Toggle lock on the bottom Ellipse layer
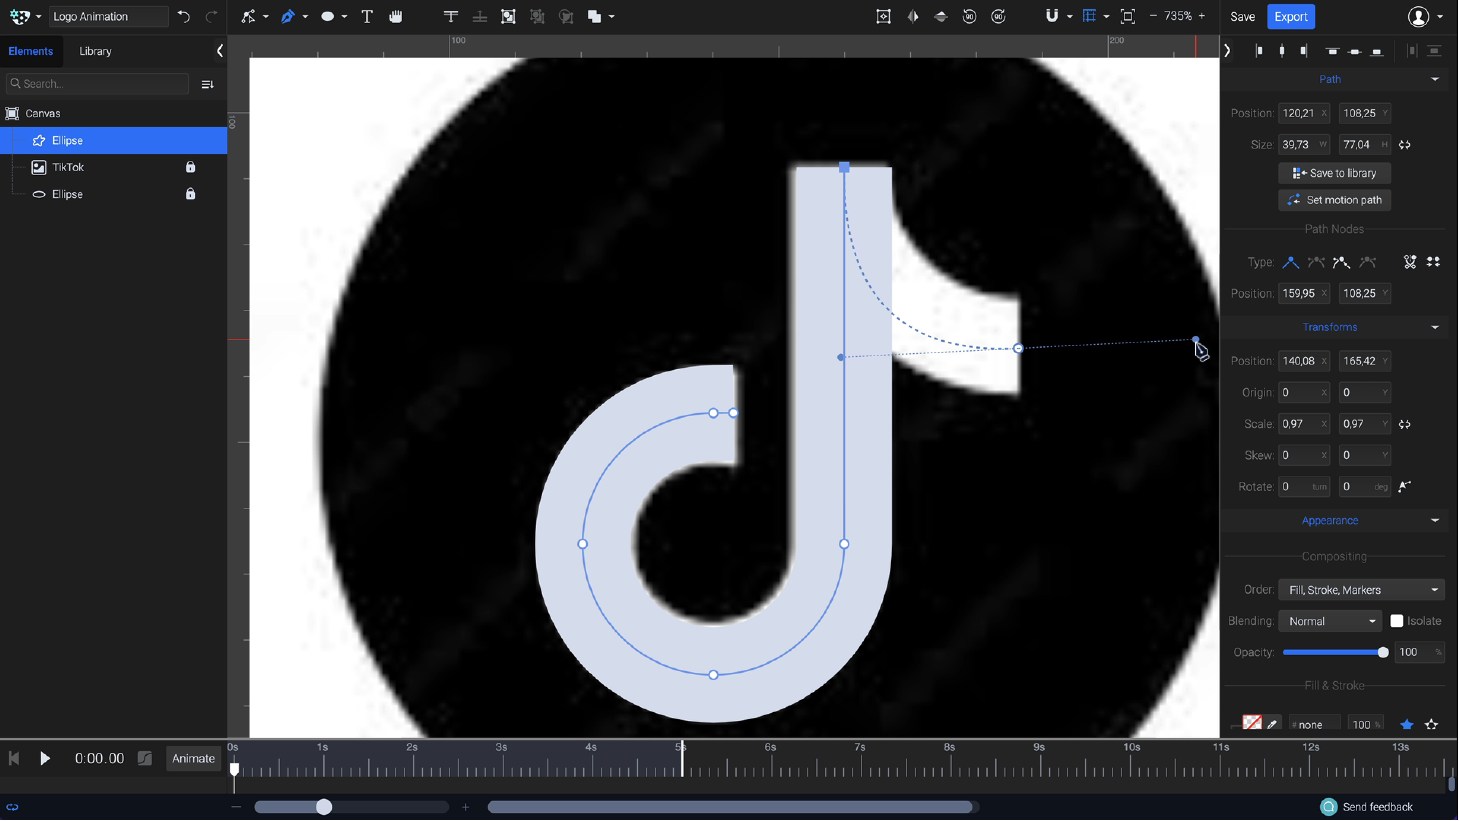This screenshot has height=821, width=1459. tap(190, 194)
